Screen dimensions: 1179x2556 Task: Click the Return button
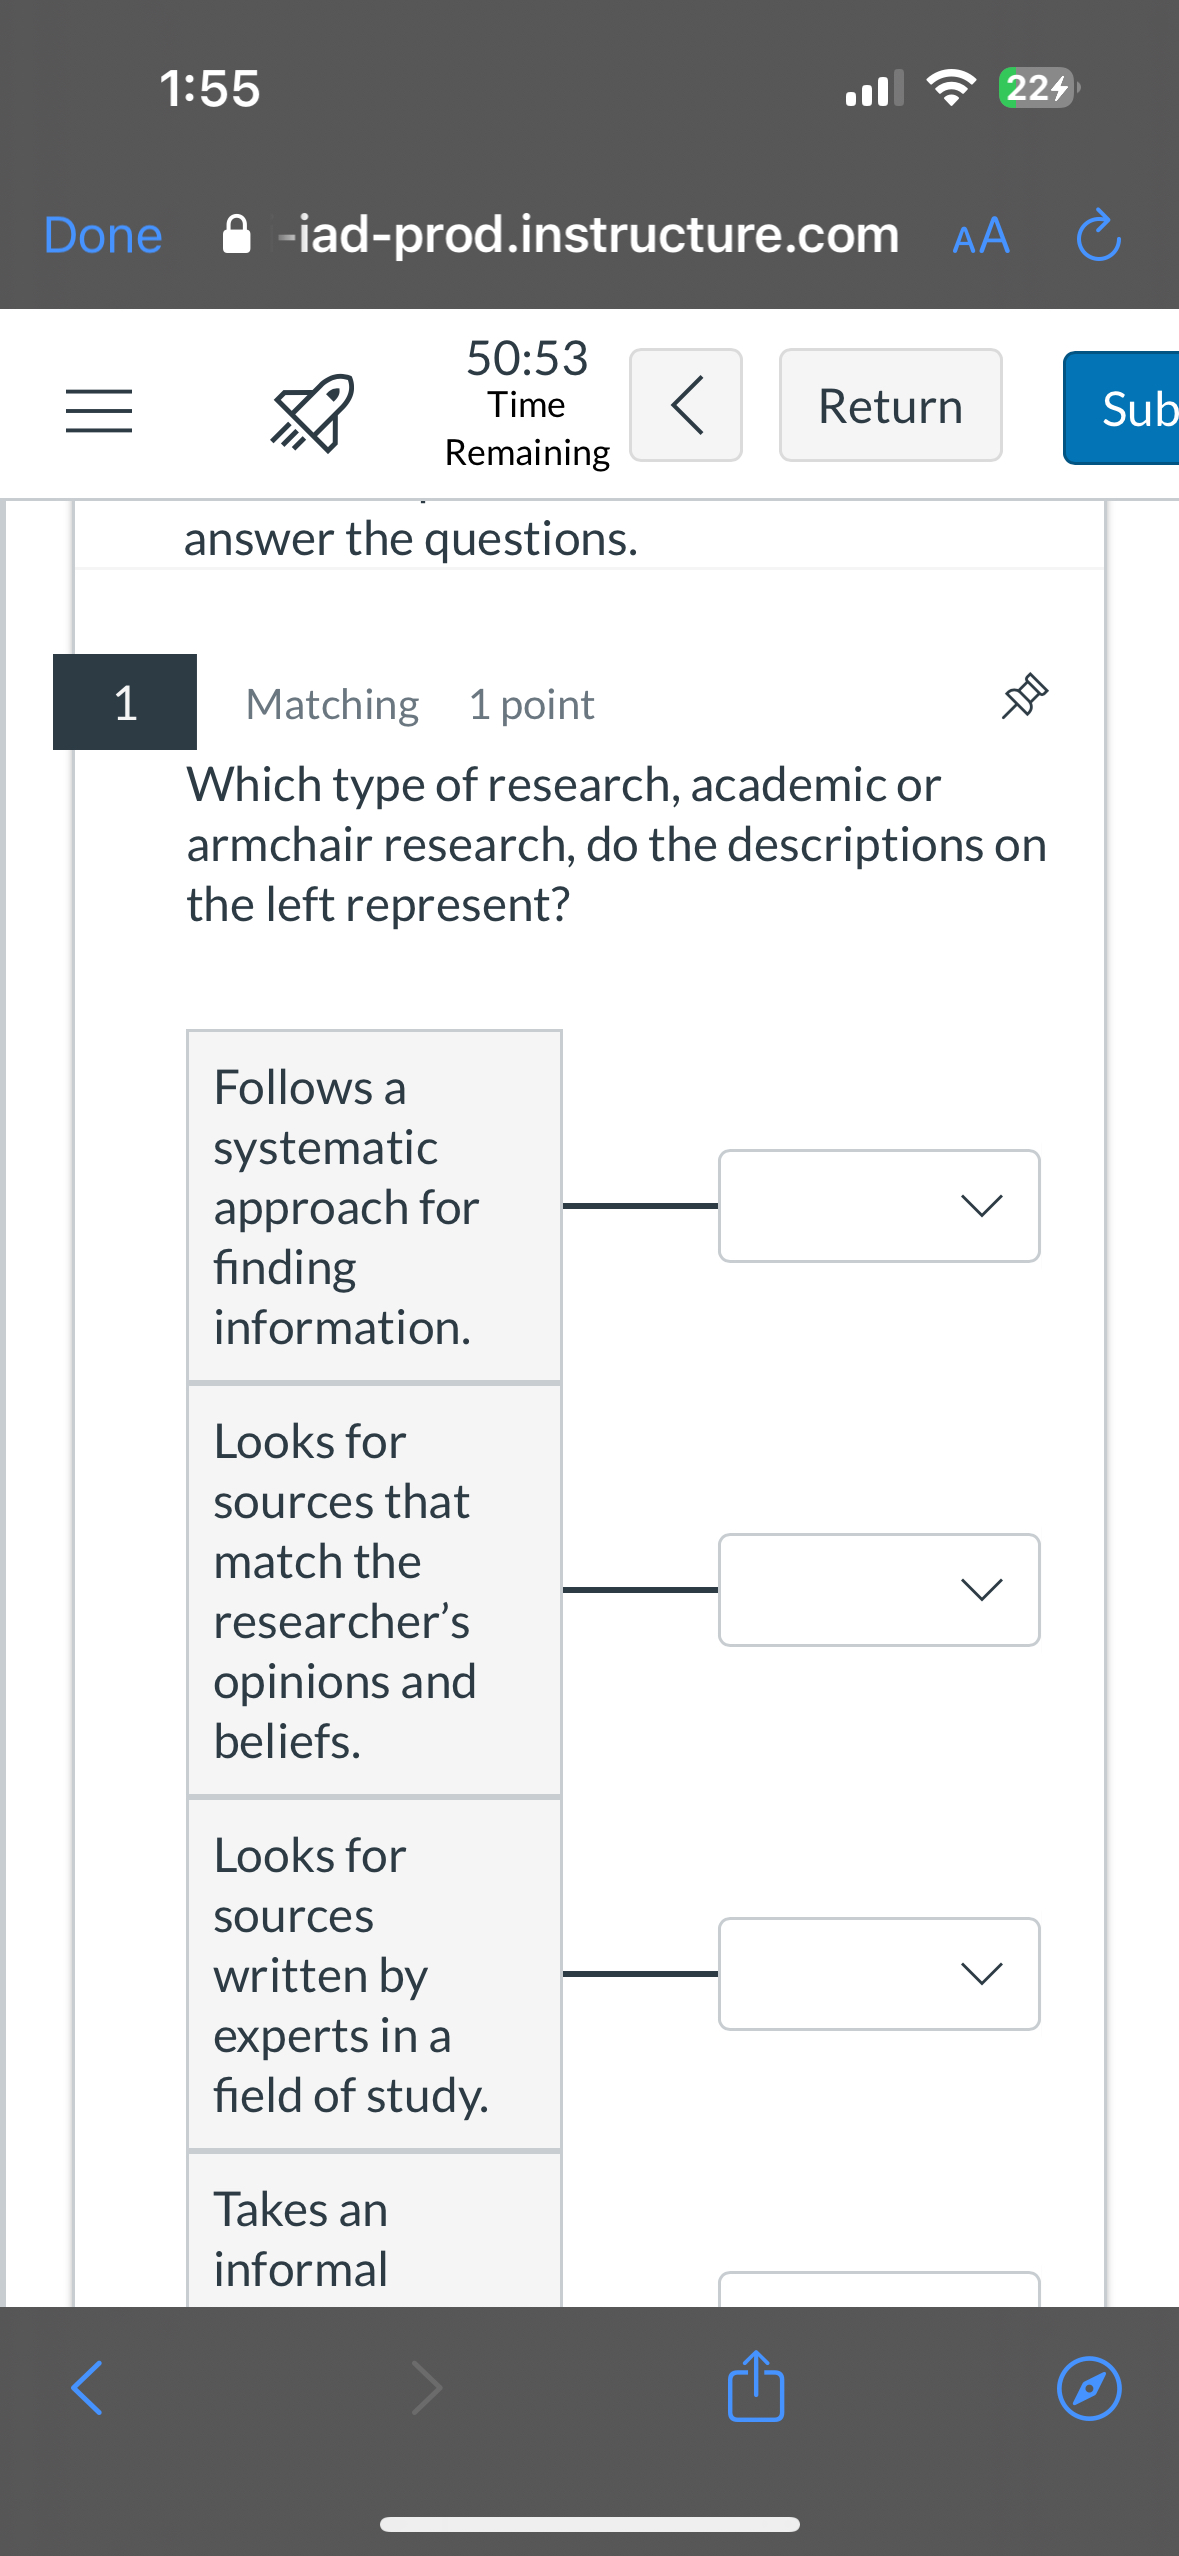[x=890, y=406]
